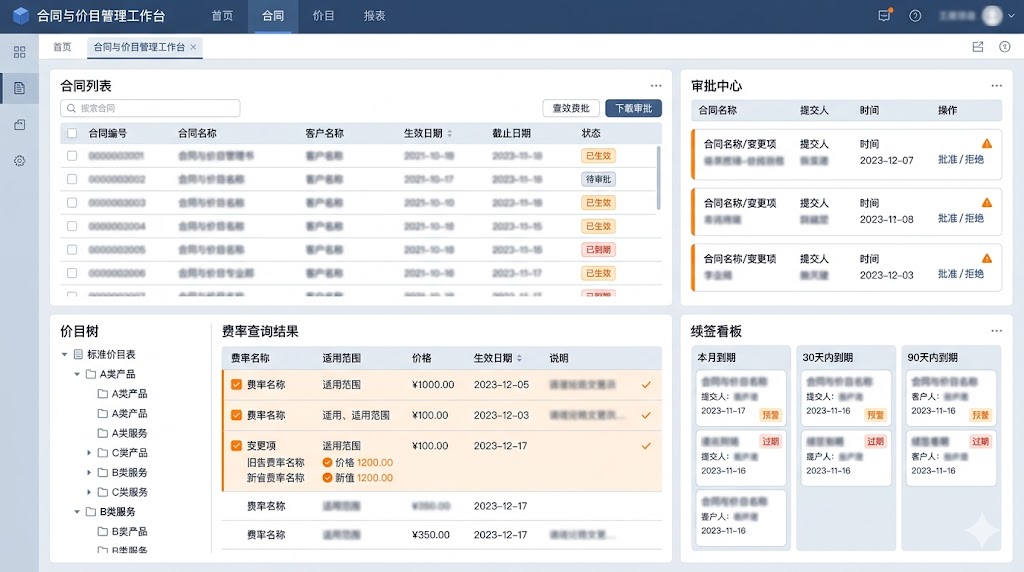This screenshot has height=572, width=1024.
Task: Uncheck the 变更项 row checkbox
Action: (x=236, y=446)
